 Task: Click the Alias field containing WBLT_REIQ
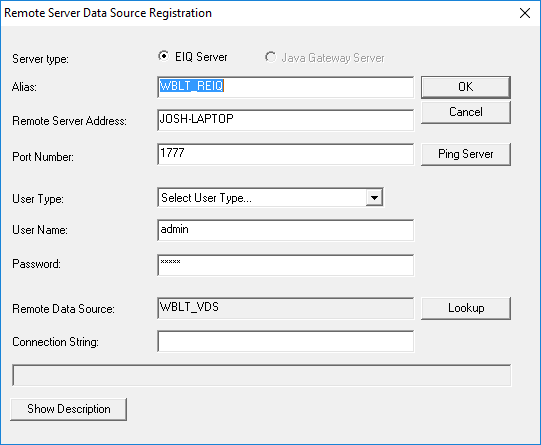(285, 87)
